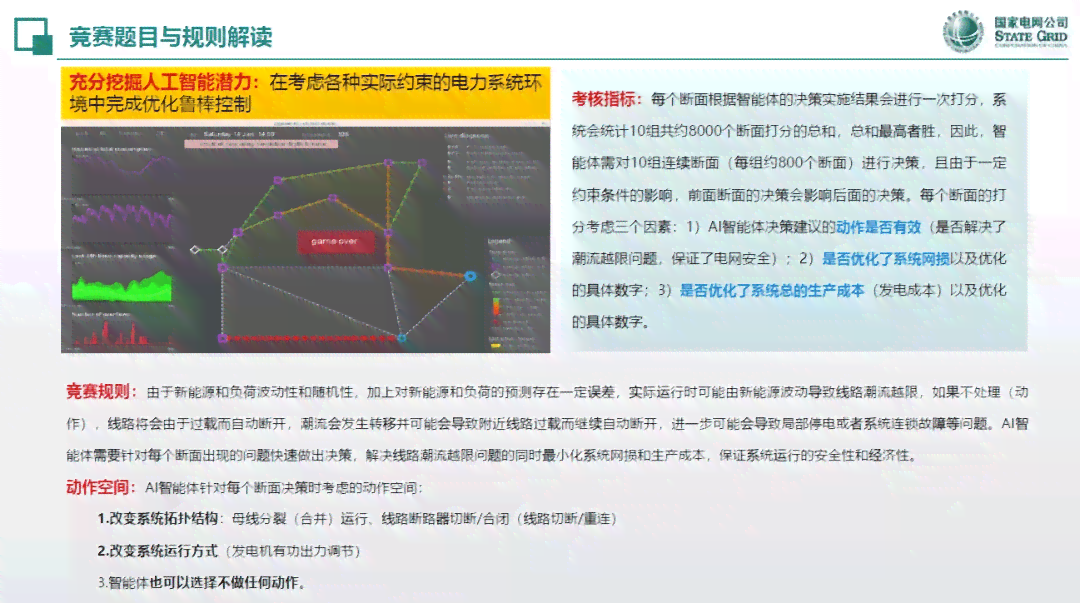Click the blue node ending the red dotted line
Viewport: 1080px width, 603px height.
point(402,338)
